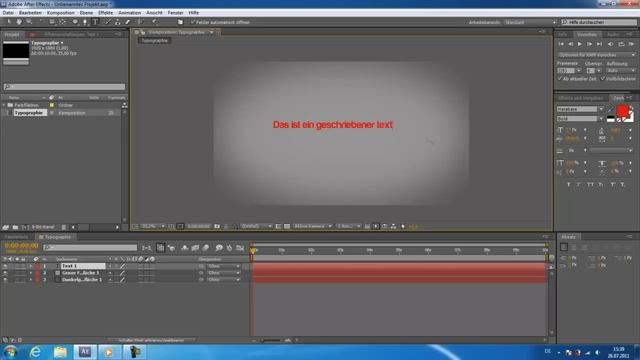
Task: Click the timeline current-time indicator
Action: [x=253, y=250]
